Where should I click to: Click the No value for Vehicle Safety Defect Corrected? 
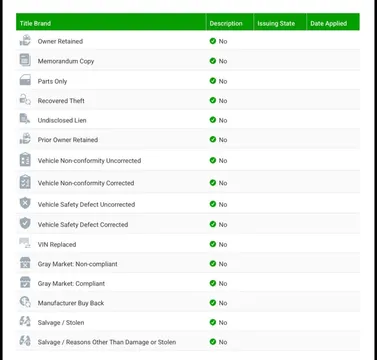coord(223,225)
